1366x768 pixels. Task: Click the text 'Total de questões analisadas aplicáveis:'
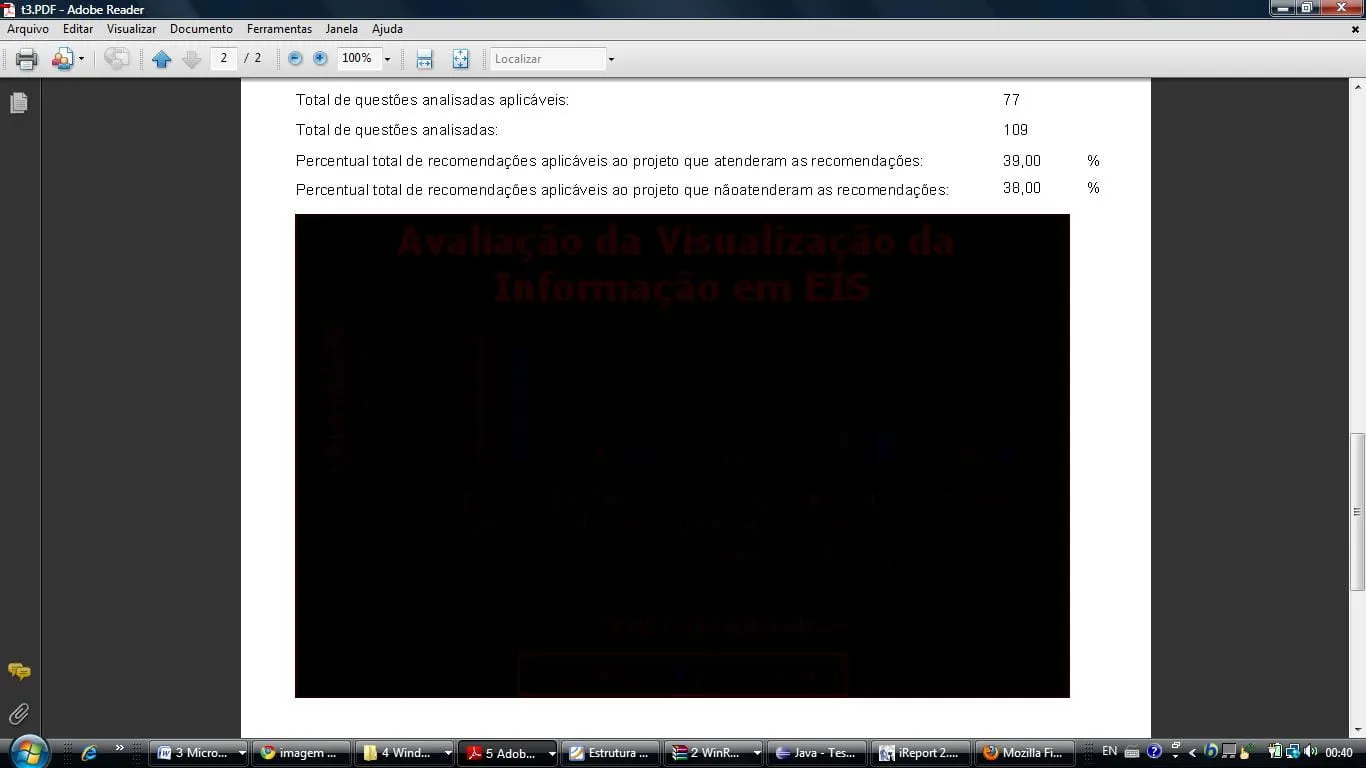432,100
